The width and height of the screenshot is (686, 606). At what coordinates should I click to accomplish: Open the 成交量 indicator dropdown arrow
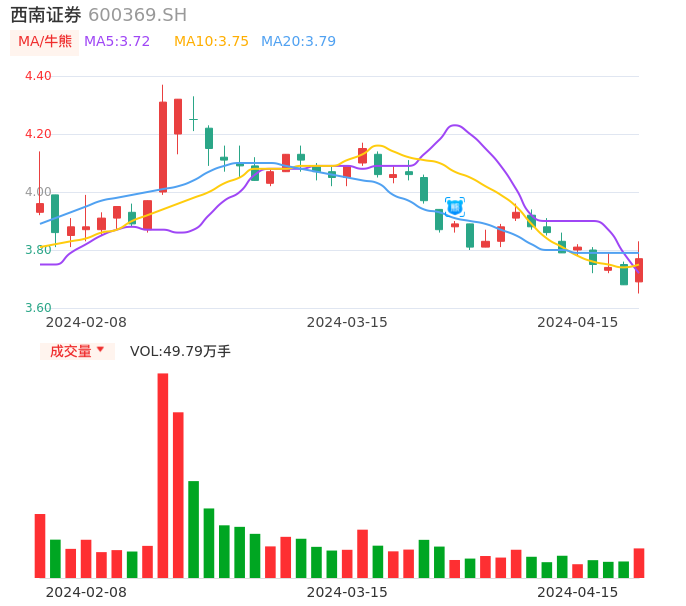point(100,350)
